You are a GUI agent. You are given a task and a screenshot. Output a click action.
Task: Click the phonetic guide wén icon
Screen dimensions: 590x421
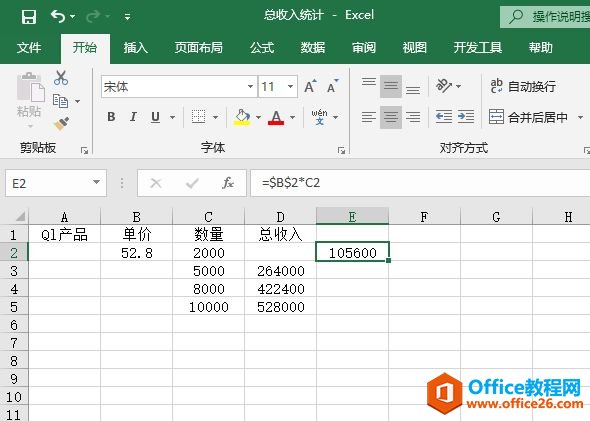coord(319,117)
